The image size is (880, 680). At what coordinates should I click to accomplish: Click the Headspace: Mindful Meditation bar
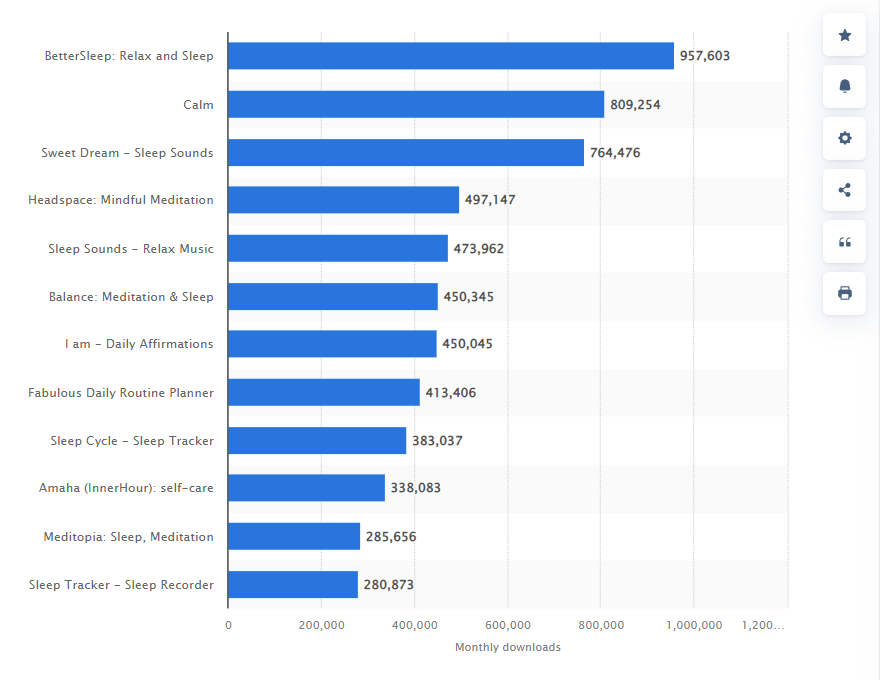pos(343,200)
